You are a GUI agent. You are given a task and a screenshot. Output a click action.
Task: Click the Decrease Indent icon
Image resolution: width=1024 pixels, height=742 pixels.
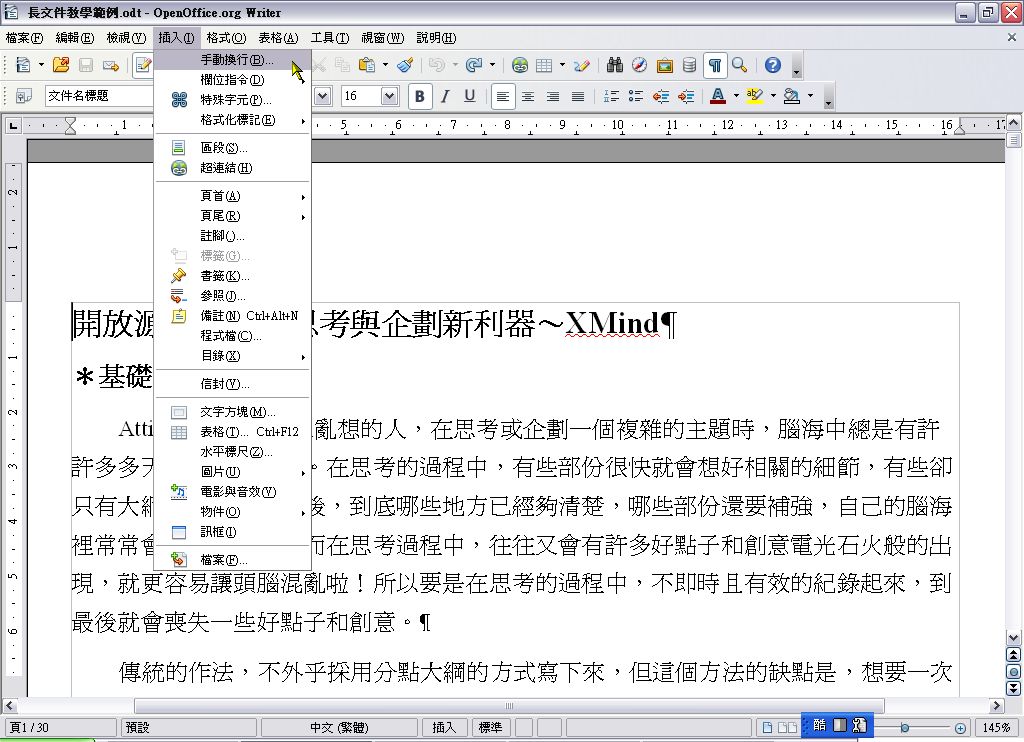coord(662,96)
